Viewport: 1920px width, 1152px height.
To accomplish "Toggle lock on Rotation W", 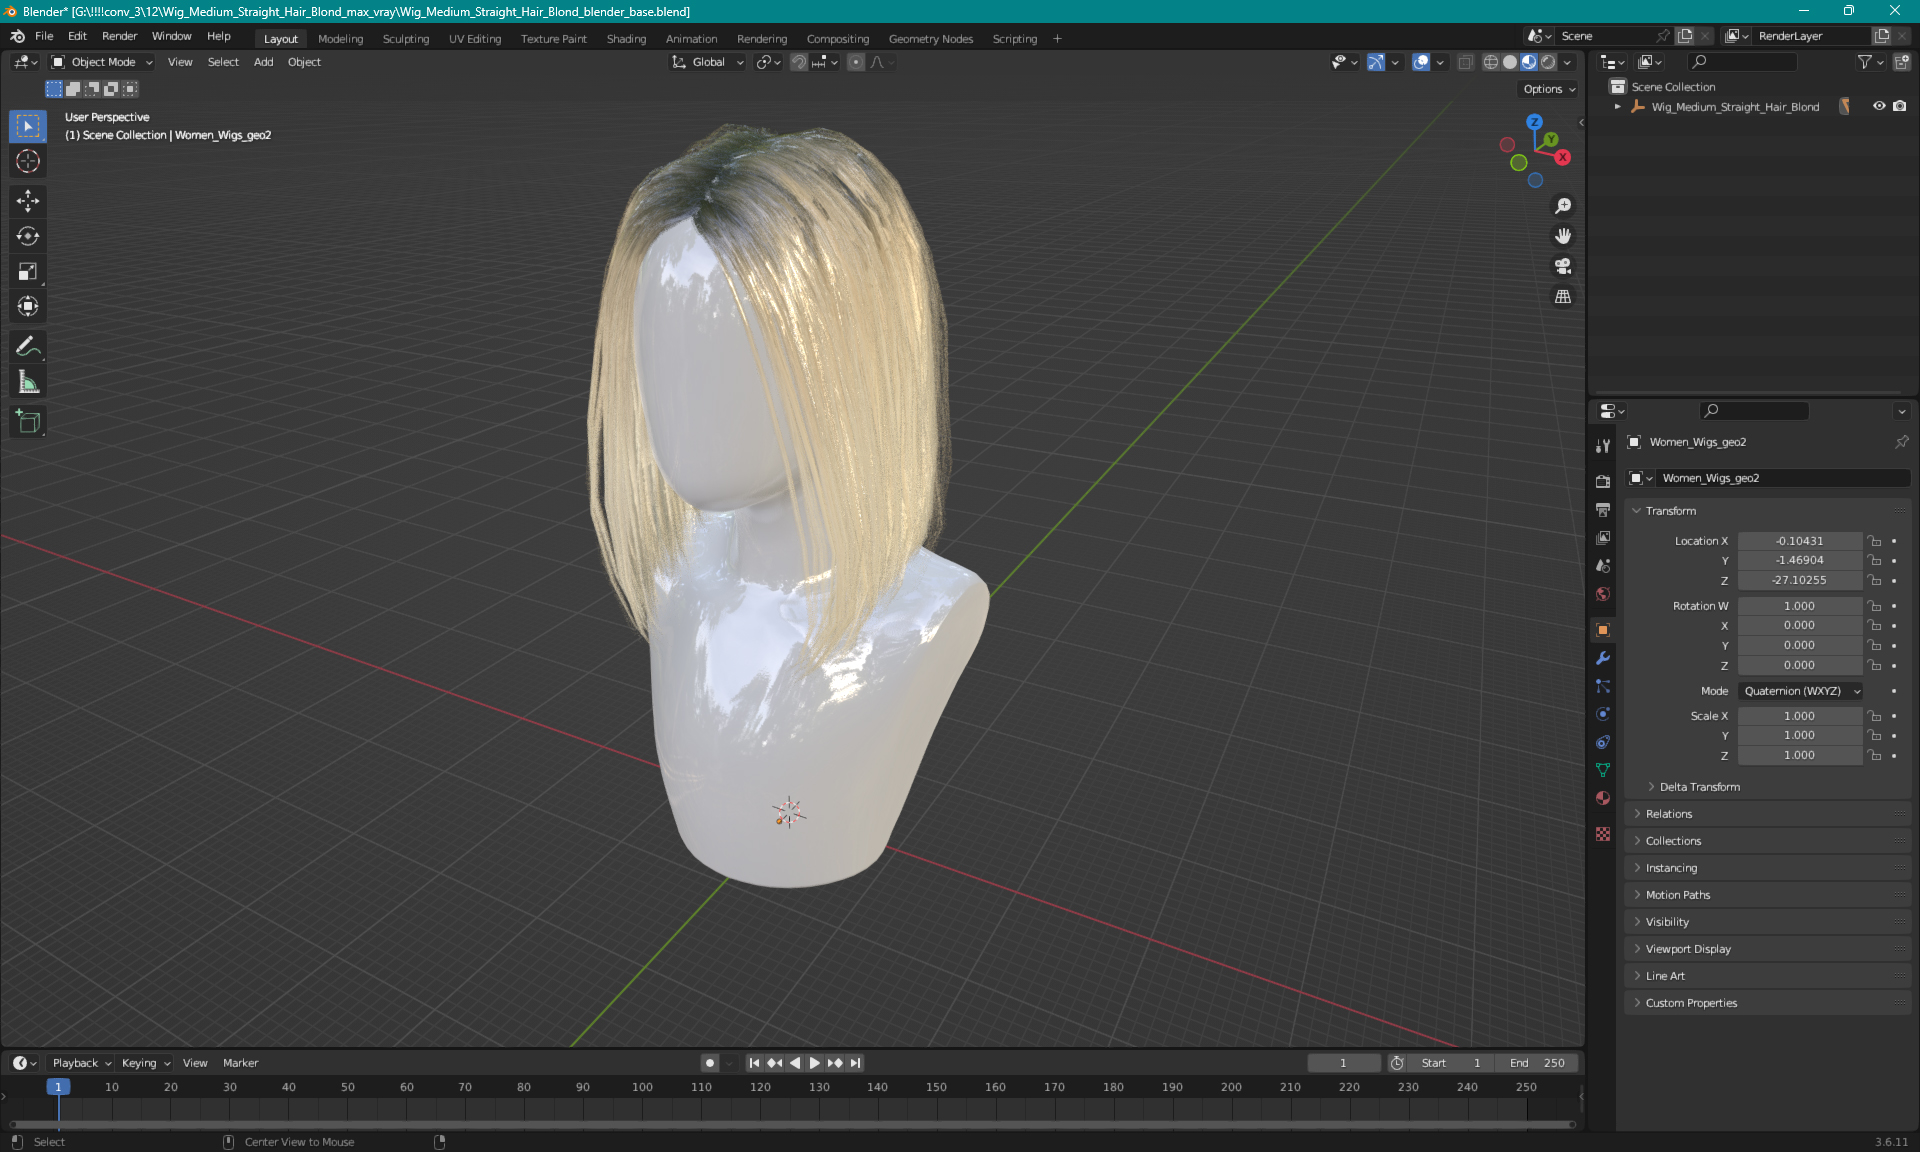I will (1875, 606).
